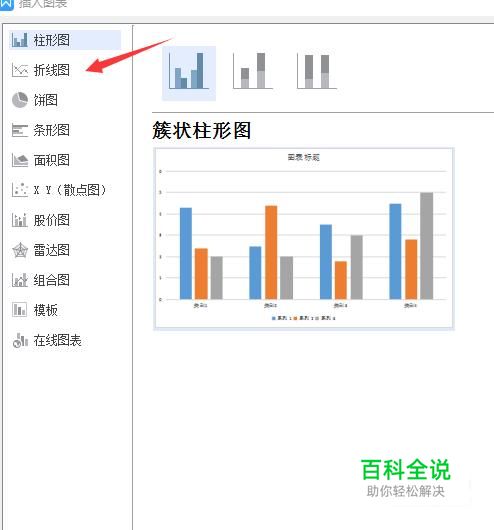Select 雷达图 in chart list
This screenshot has height=530, width=494.
[x=51, y=250]
